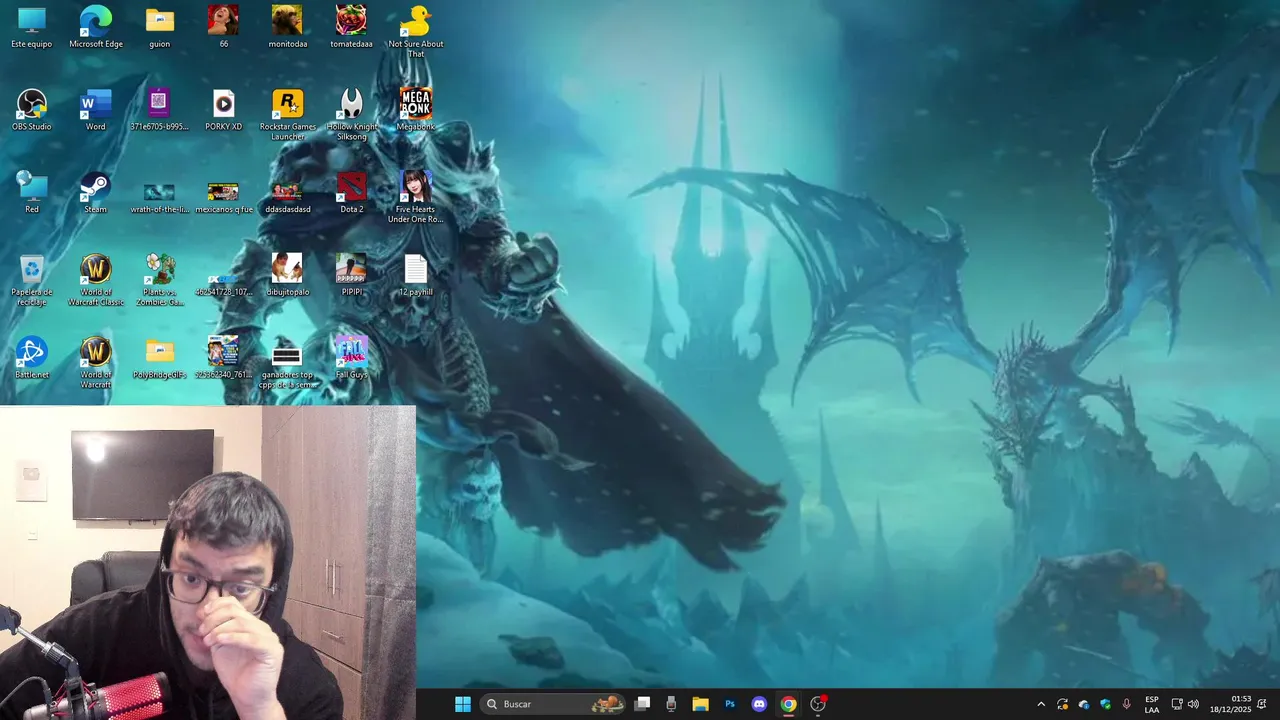
Task: Launch World of Warcraft Classic shortcut
Action: click(96, 280)
